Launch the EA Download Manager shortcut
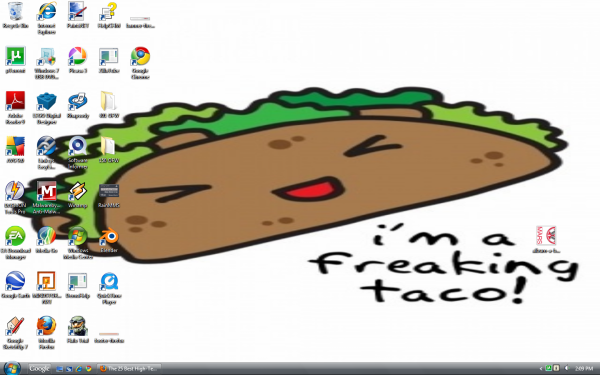This screenshot has width=600, height=375. click(x=15, y=242)
